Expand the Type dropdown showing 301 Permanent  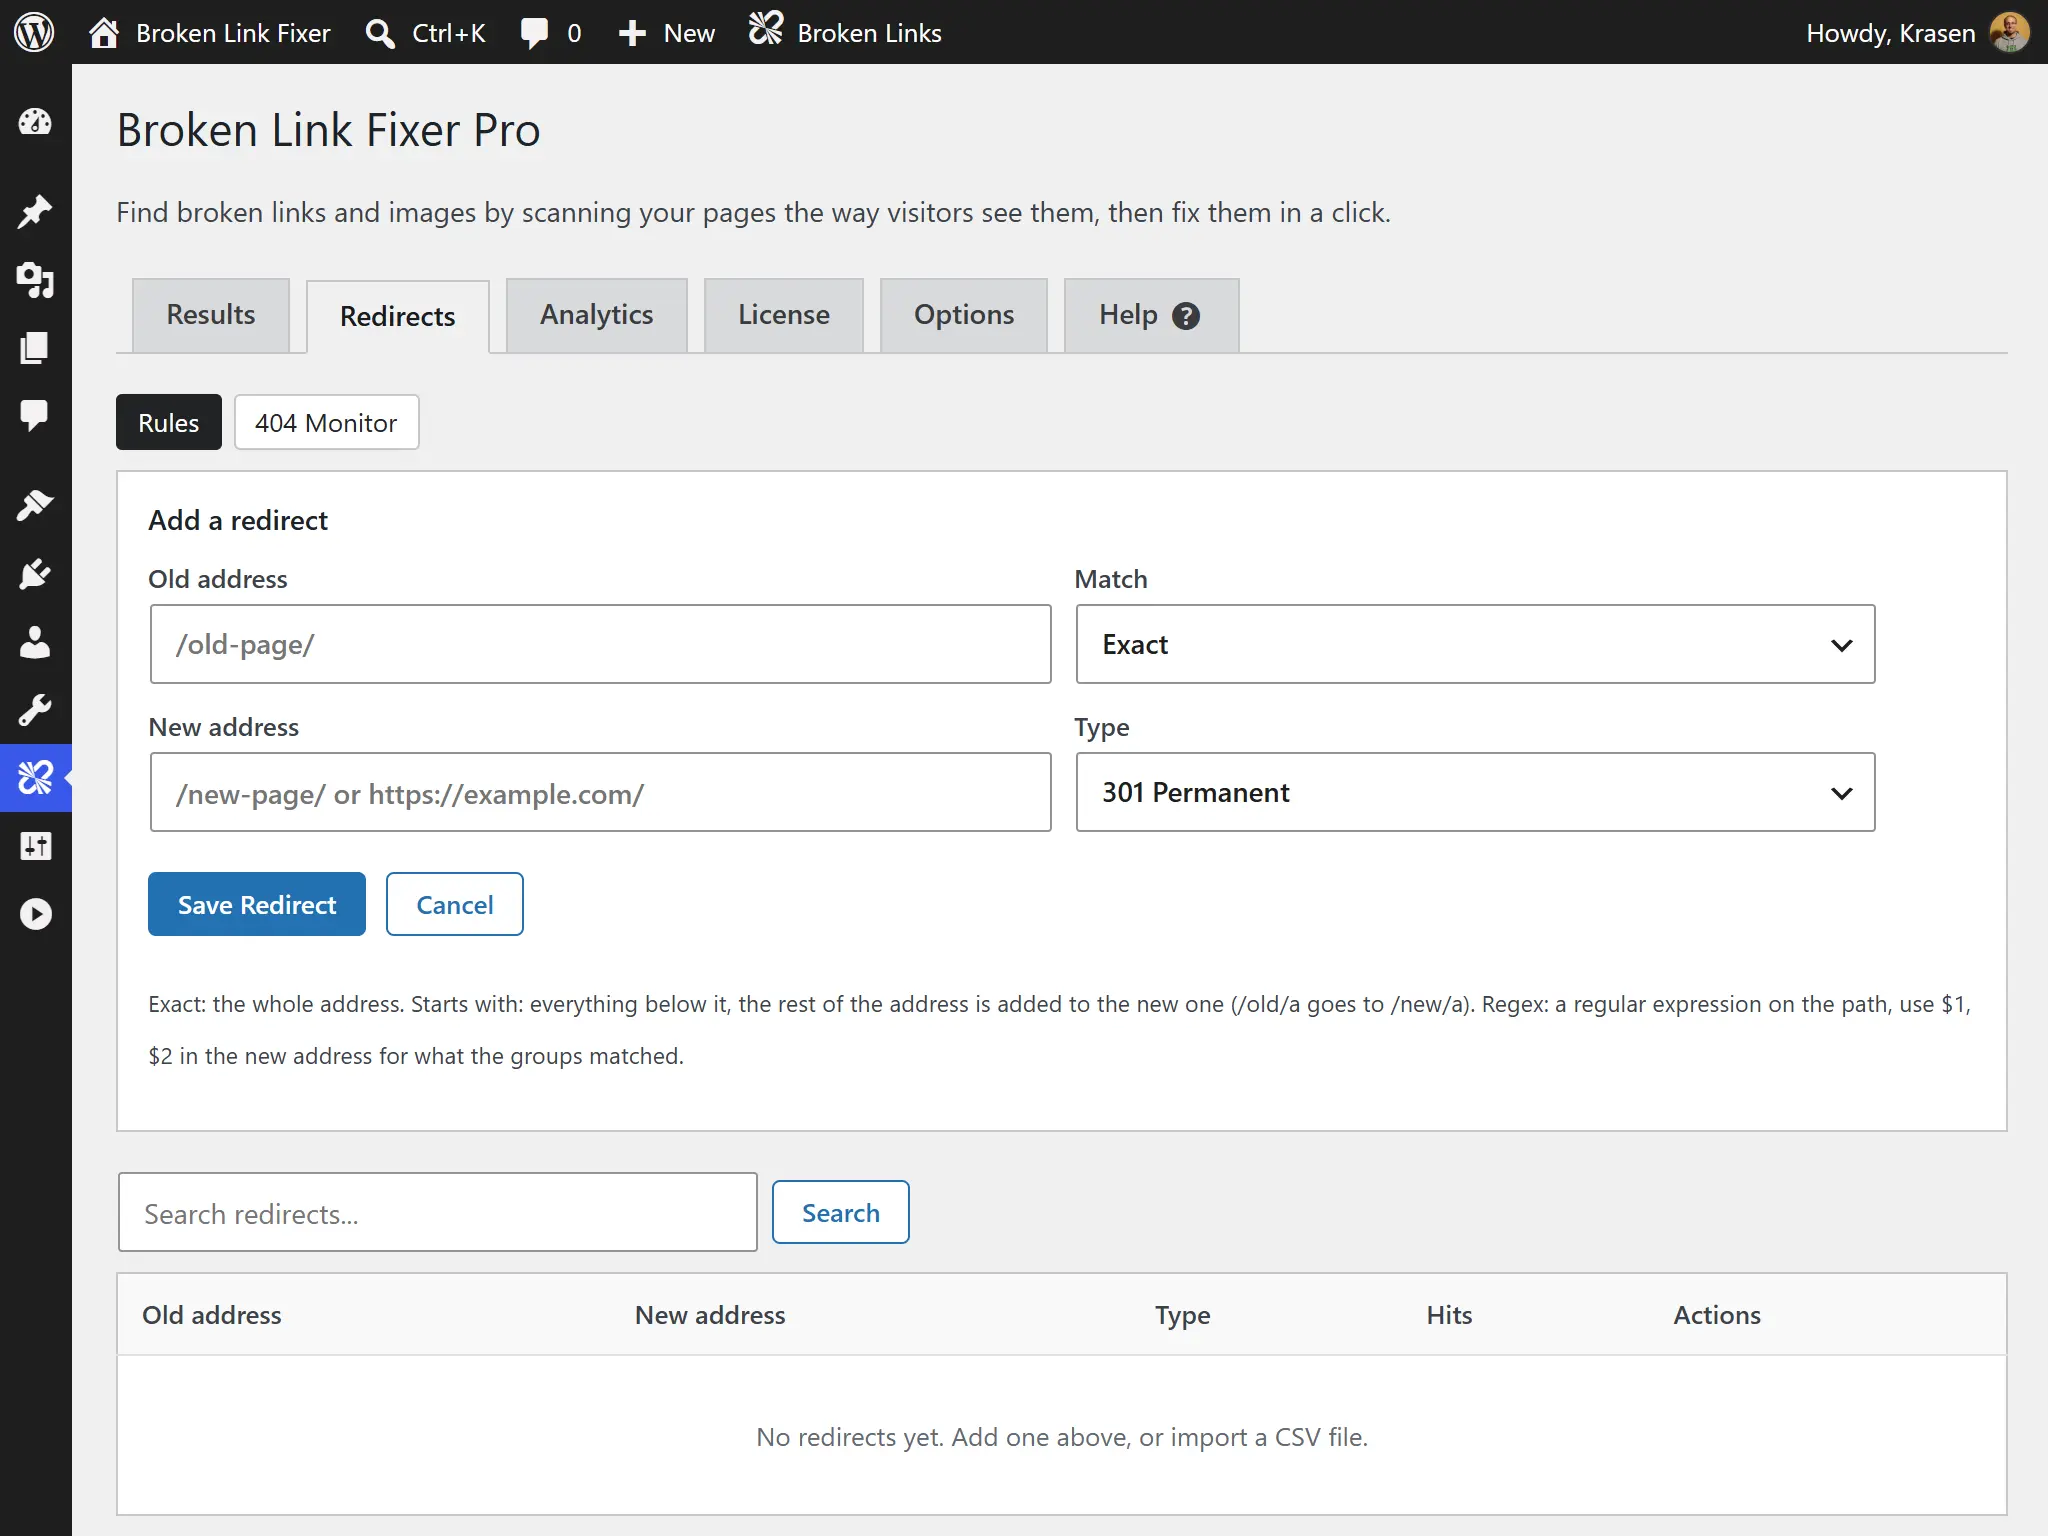coord(1475,792)
